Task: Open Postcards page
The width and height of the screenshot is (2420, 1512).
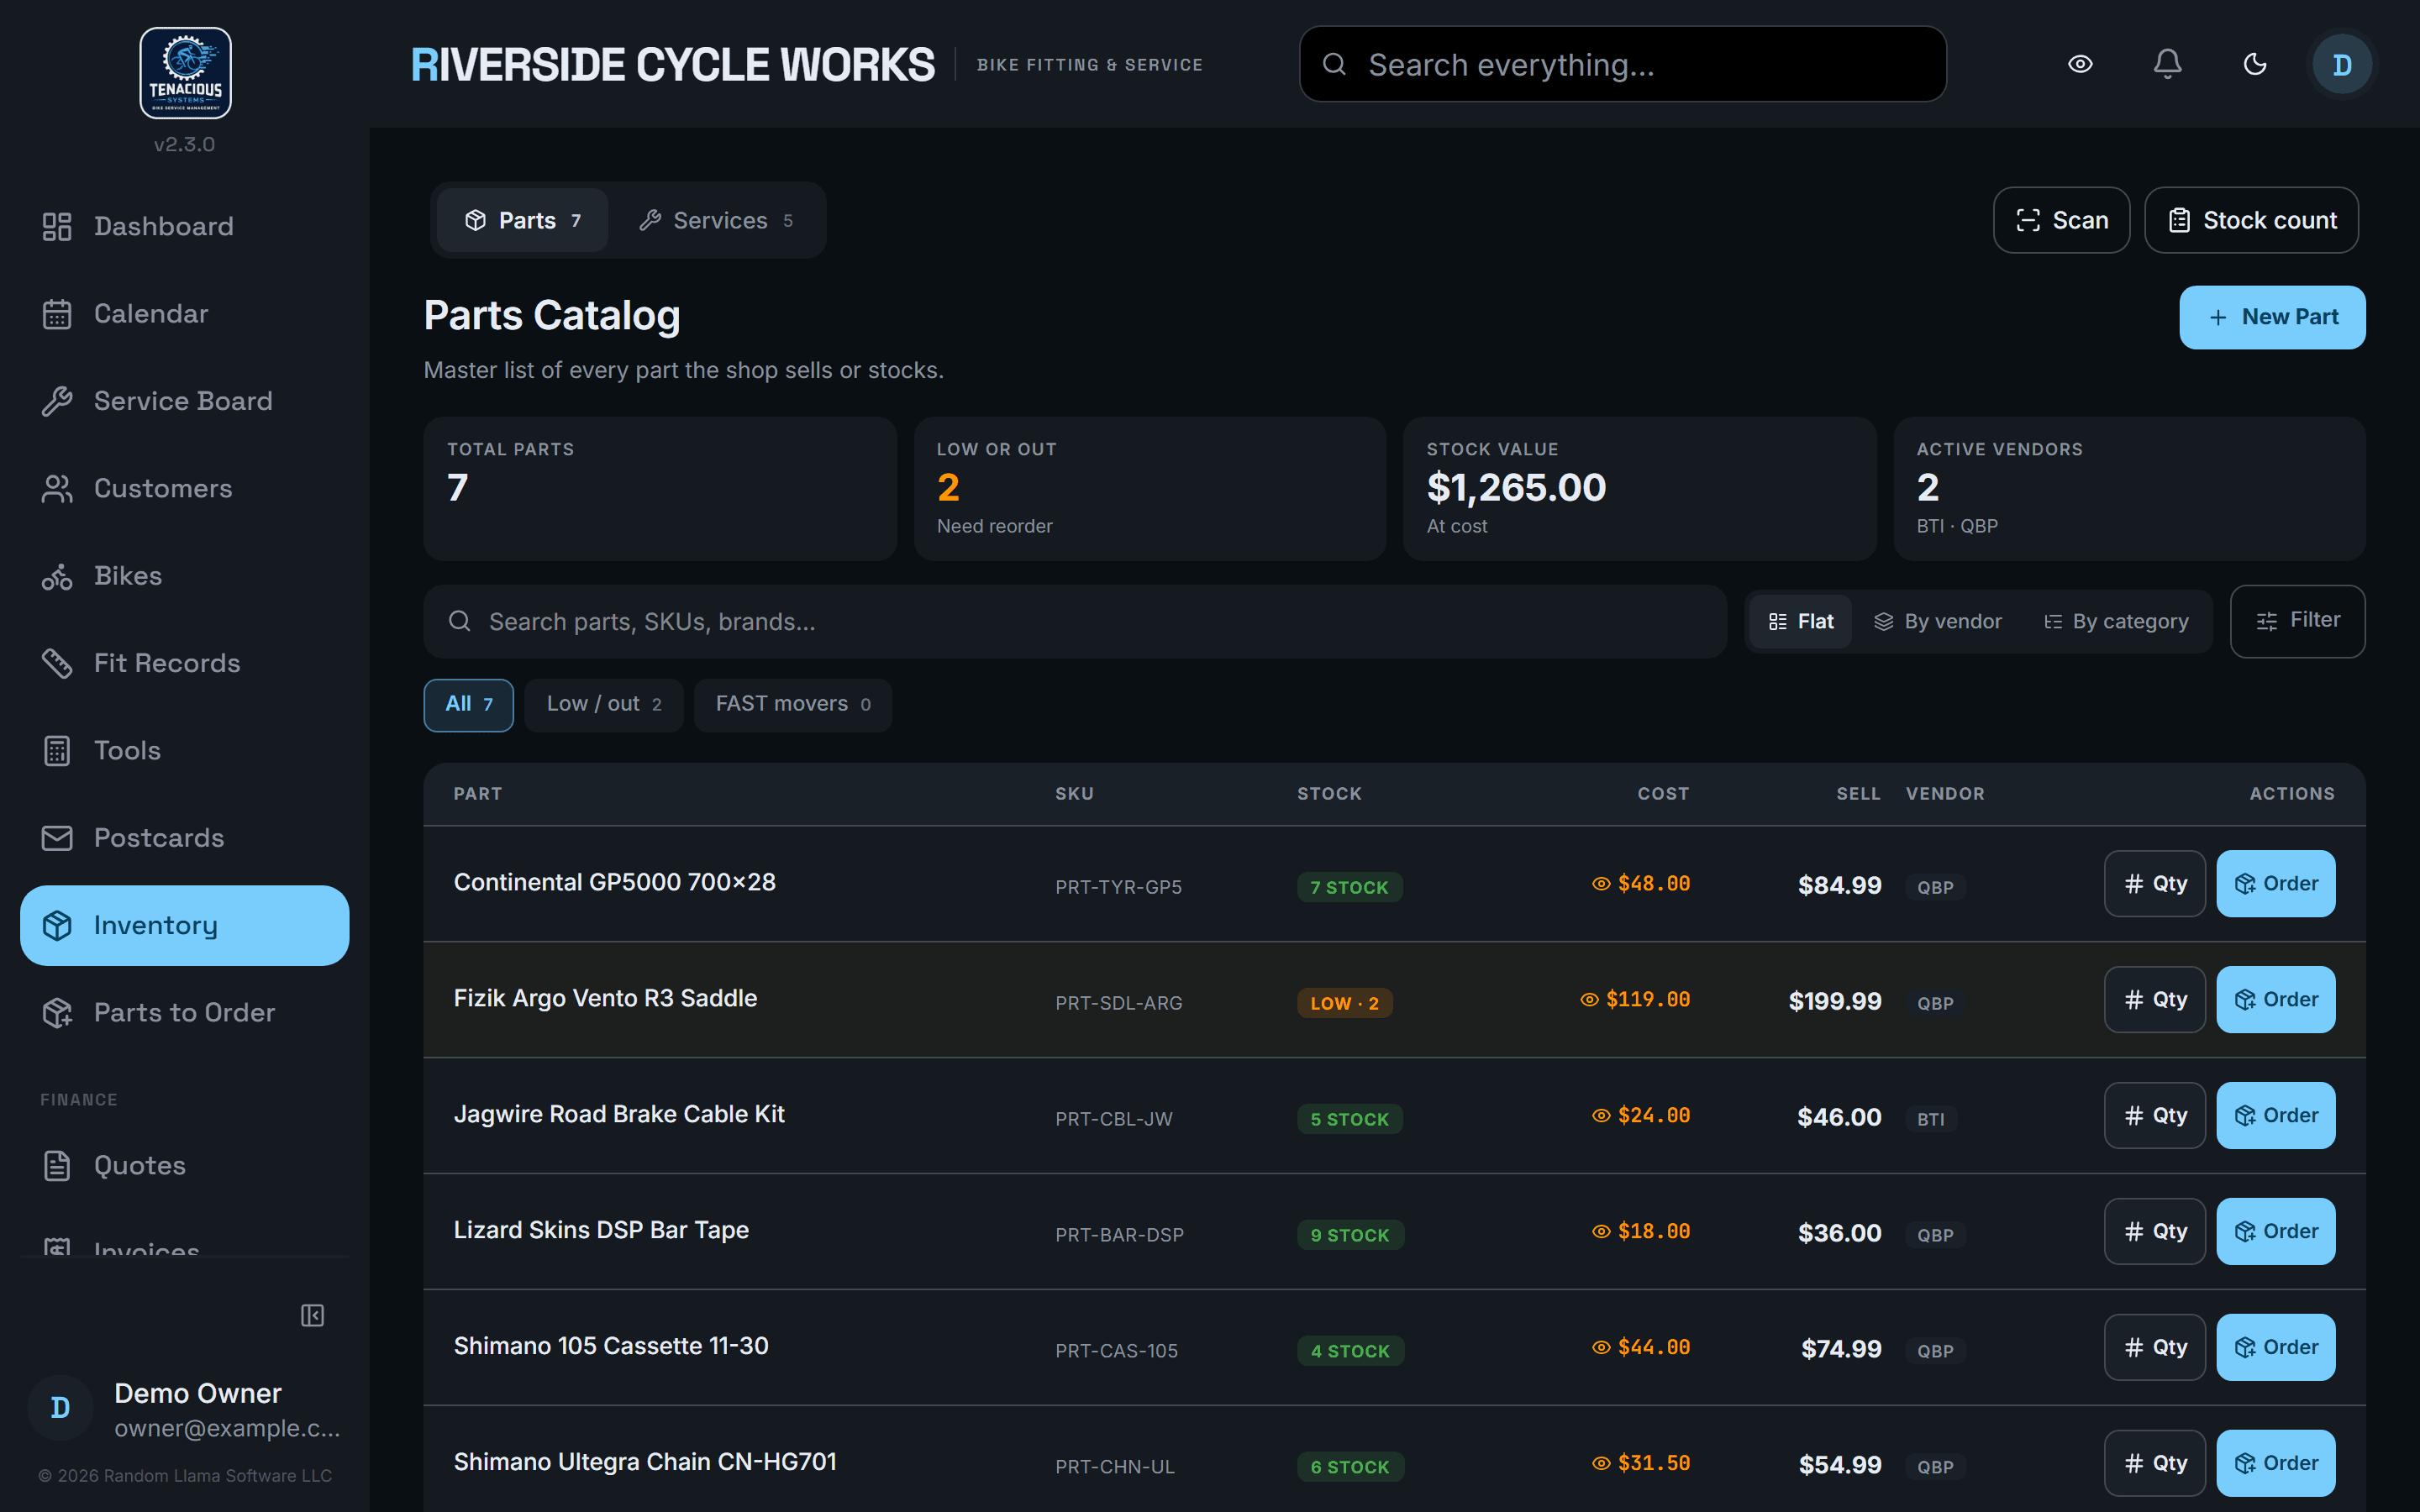Action: point(185,838)
